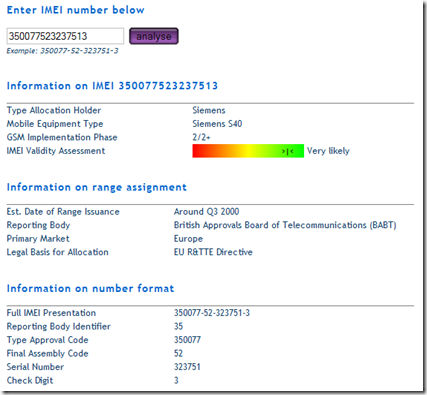Click the '323751' serial number value
Viewport: 427px width, 395px height.
click(x=187, y=367)
